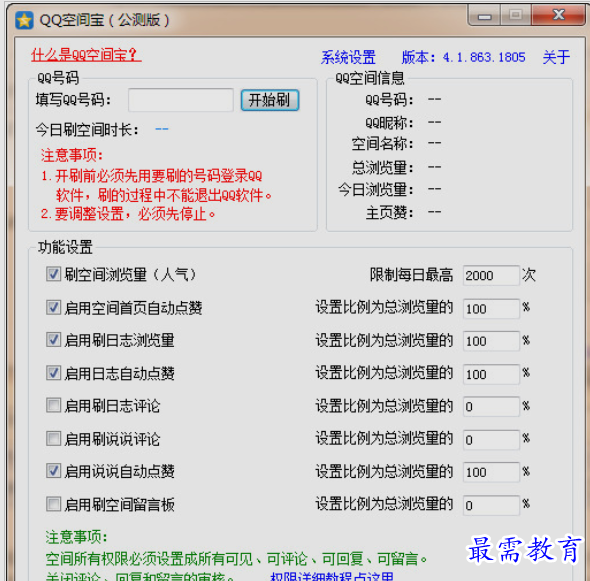The height and width of the screenshot is (581, 590).
Task: Edit percentage field for 日志自动点赞
Action: [491, 374]
